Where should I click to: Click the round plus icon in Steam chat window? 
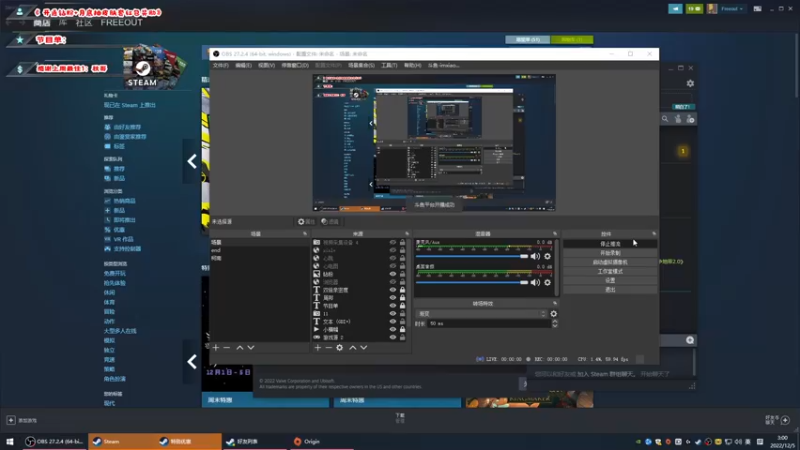(690, 340)
